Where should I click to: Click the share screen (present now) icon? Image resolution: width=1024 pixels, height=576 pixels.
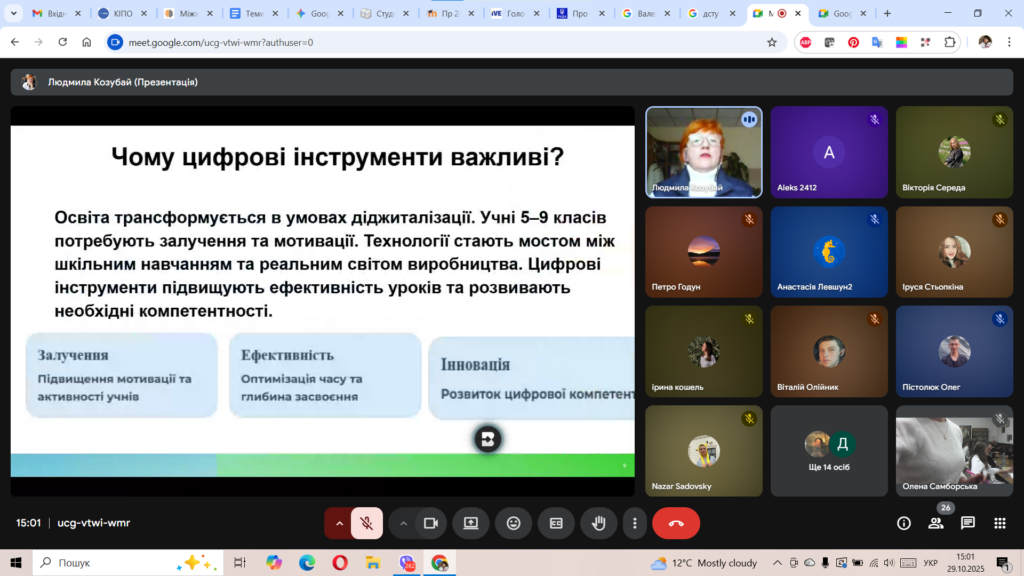point(470,523)
